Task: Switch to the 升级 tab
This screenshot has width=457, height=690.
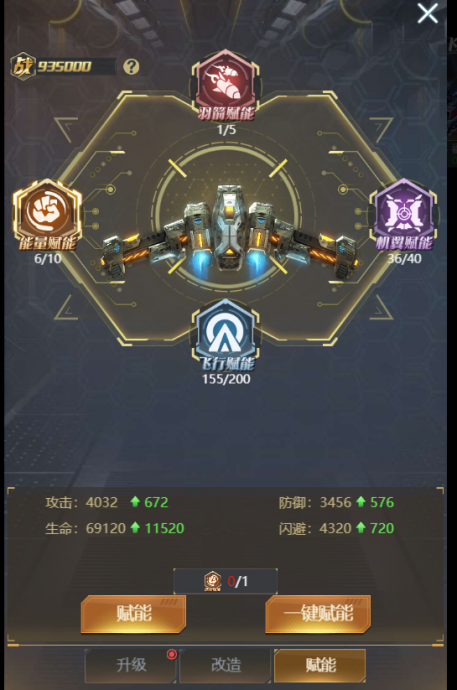Action: (131, 665)
